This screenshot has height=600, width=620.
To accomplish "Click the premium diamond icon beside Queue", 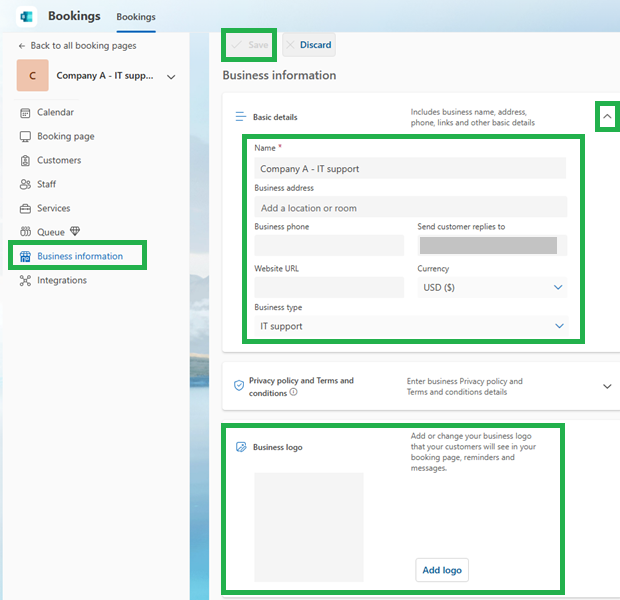I will tap(75, 231).
